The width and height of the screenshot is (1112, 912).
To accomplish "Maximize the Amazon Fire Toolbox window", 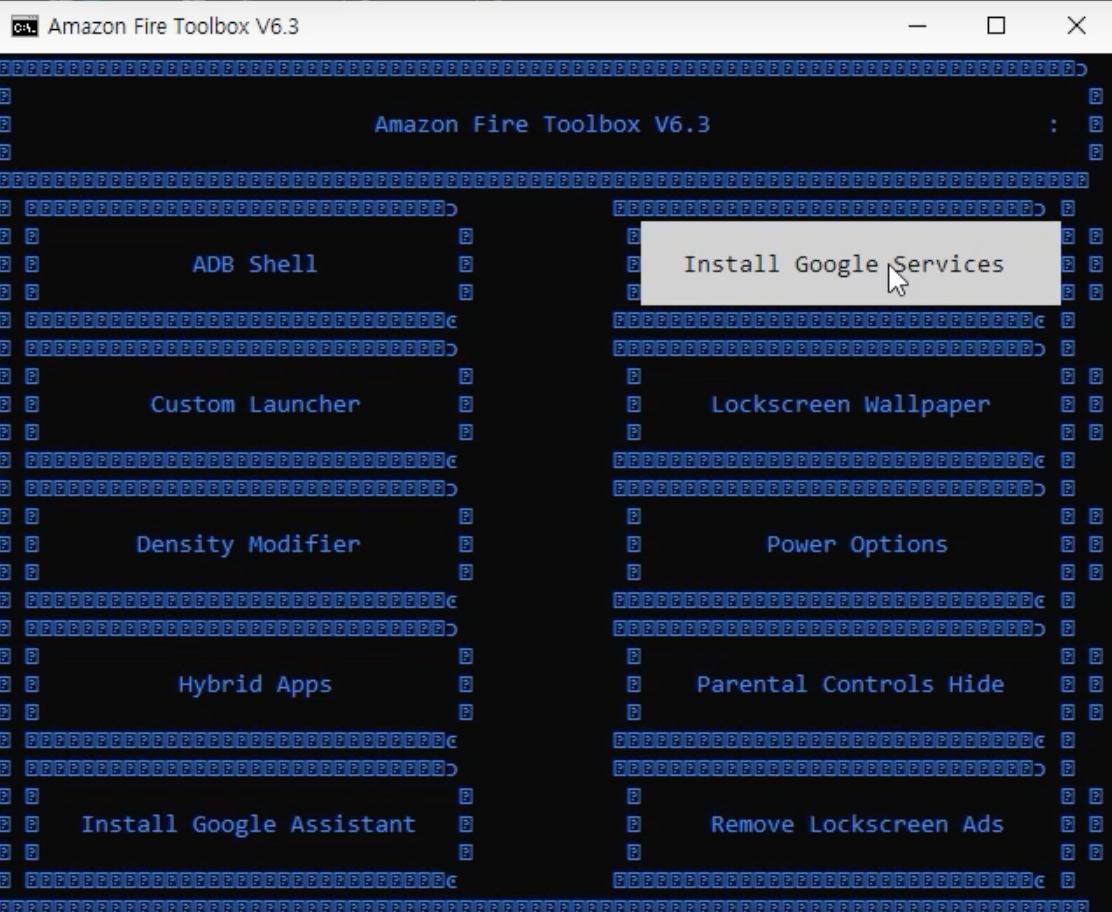I will click(x=996, y=26).
